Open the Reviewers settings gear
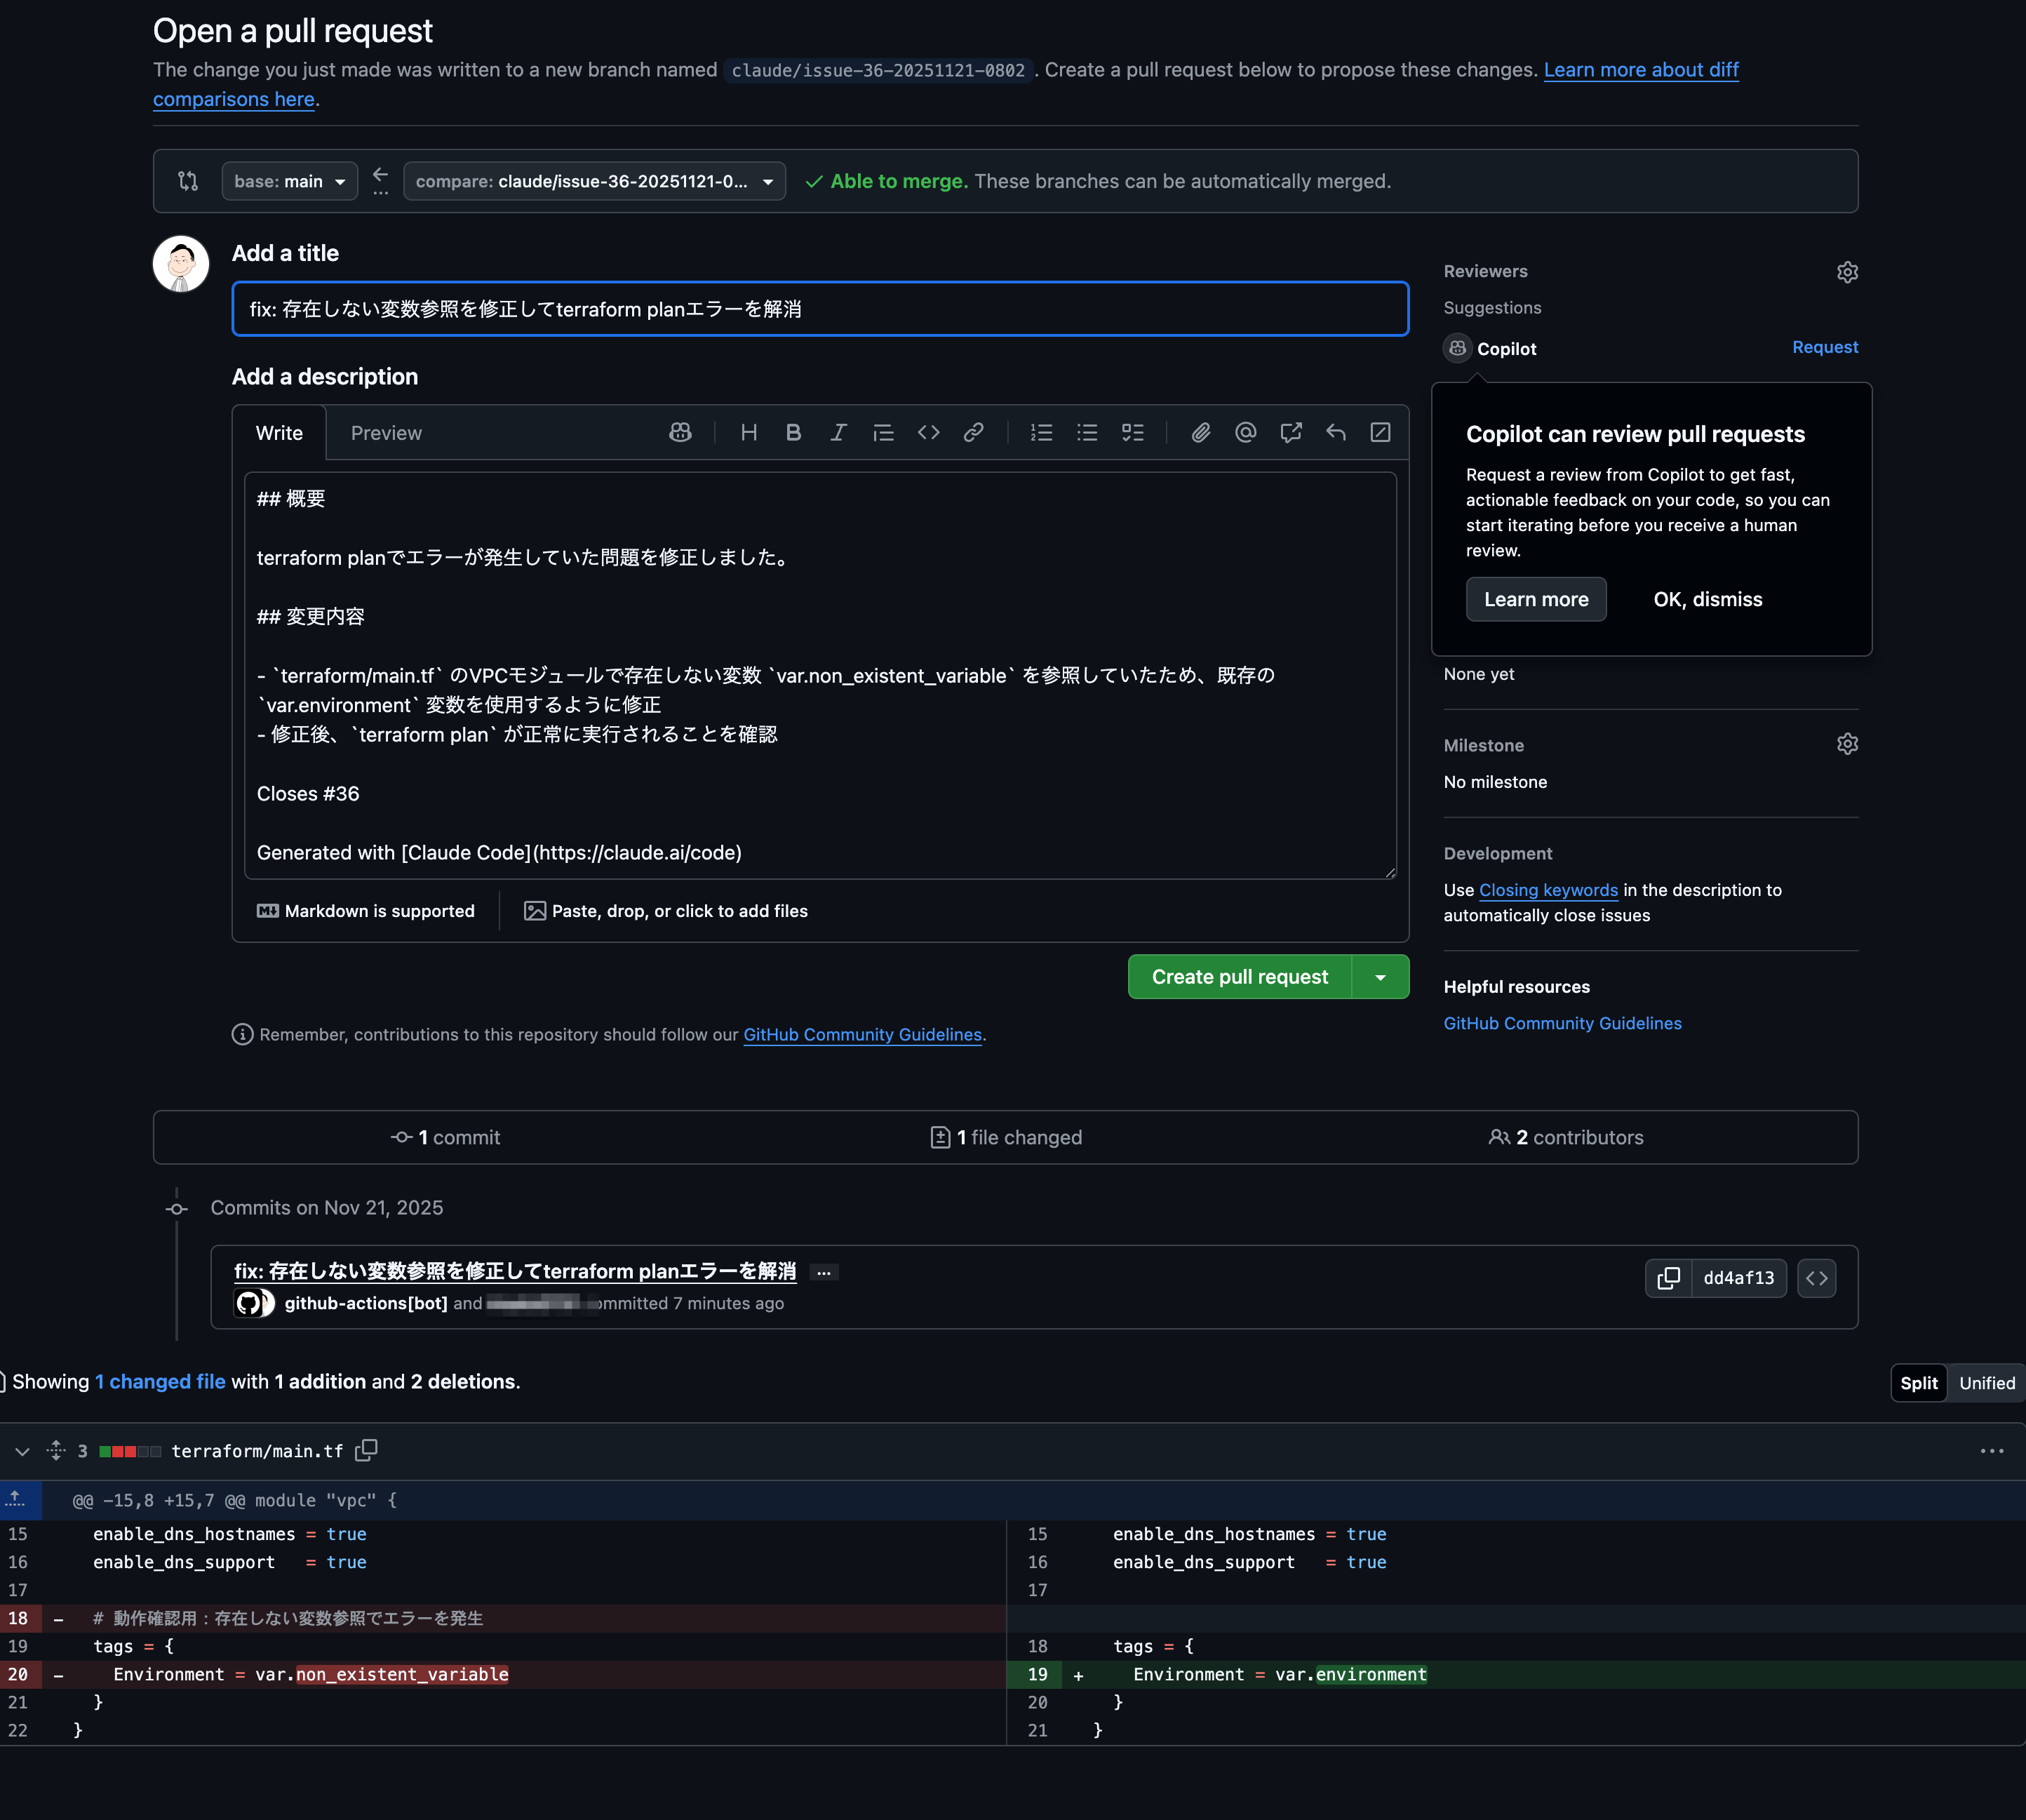Viewport: 2026px width, 1820px height. pyautogui.click(x=1847, y=272)
